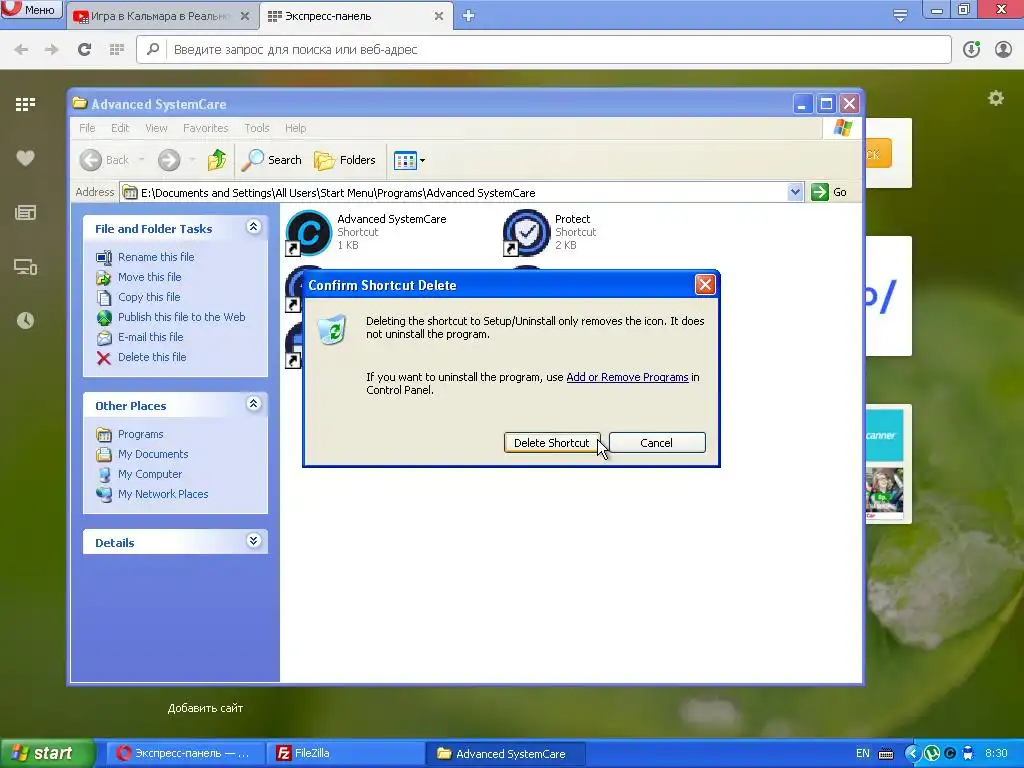Expand the Details panel
The width and height of the screenshot is (1024, 768).
tap(253, 541)
